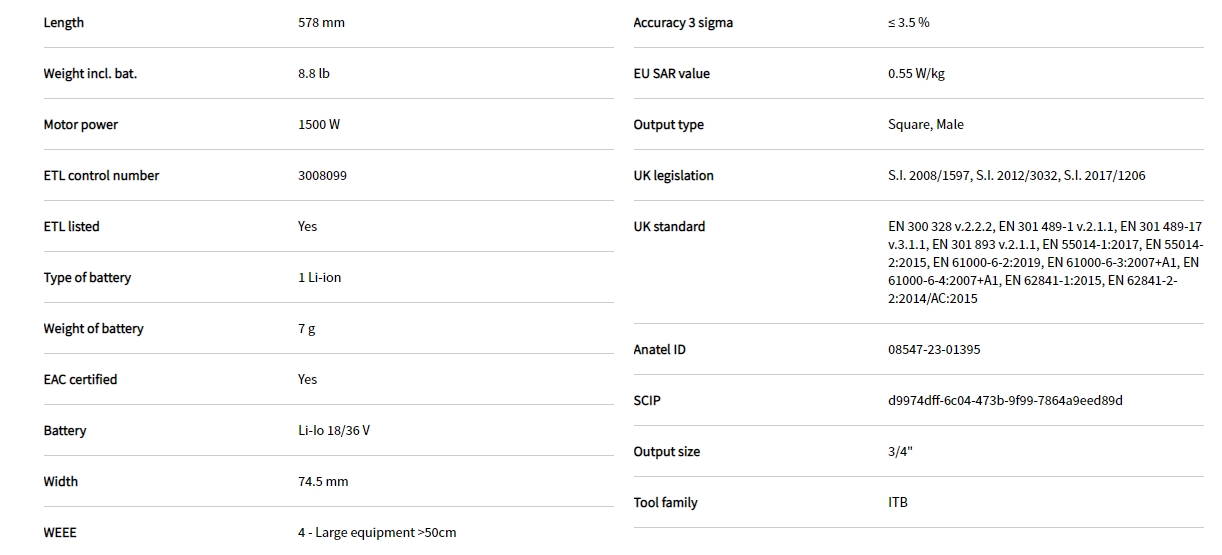This screenshot has height=555, width=1222.
Task: Select the 7 g battery weight value
Action: (306, 328)
